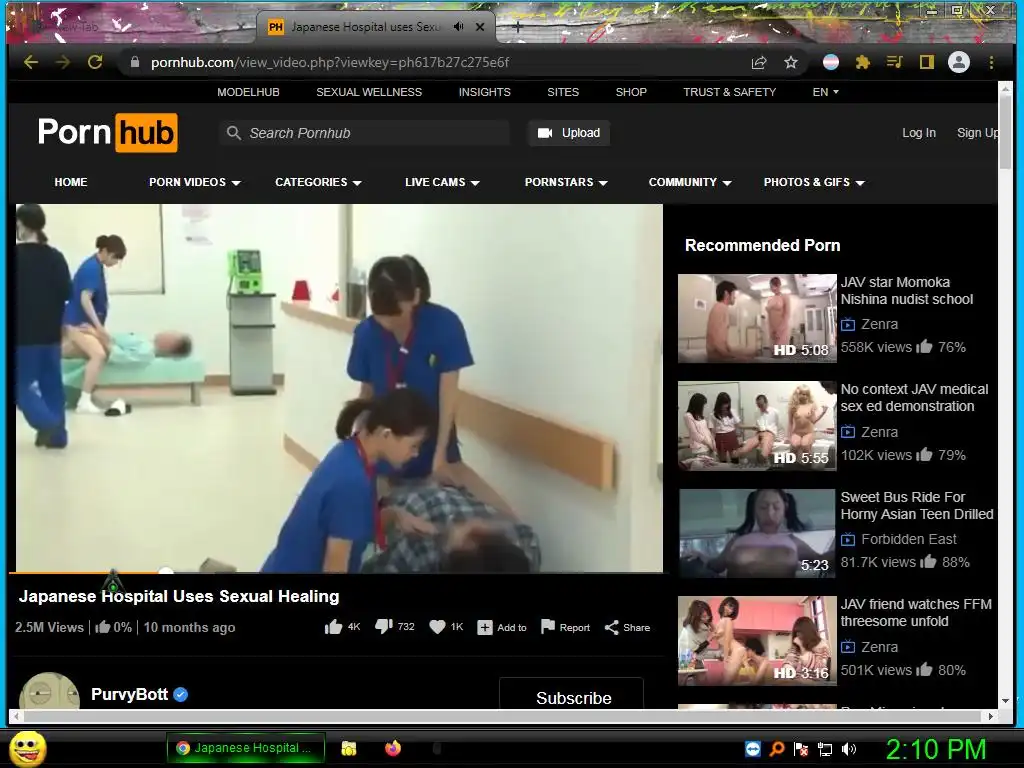
Task: Toggle the favorite heart showing 1K
Action: click(x=437, y=627)
